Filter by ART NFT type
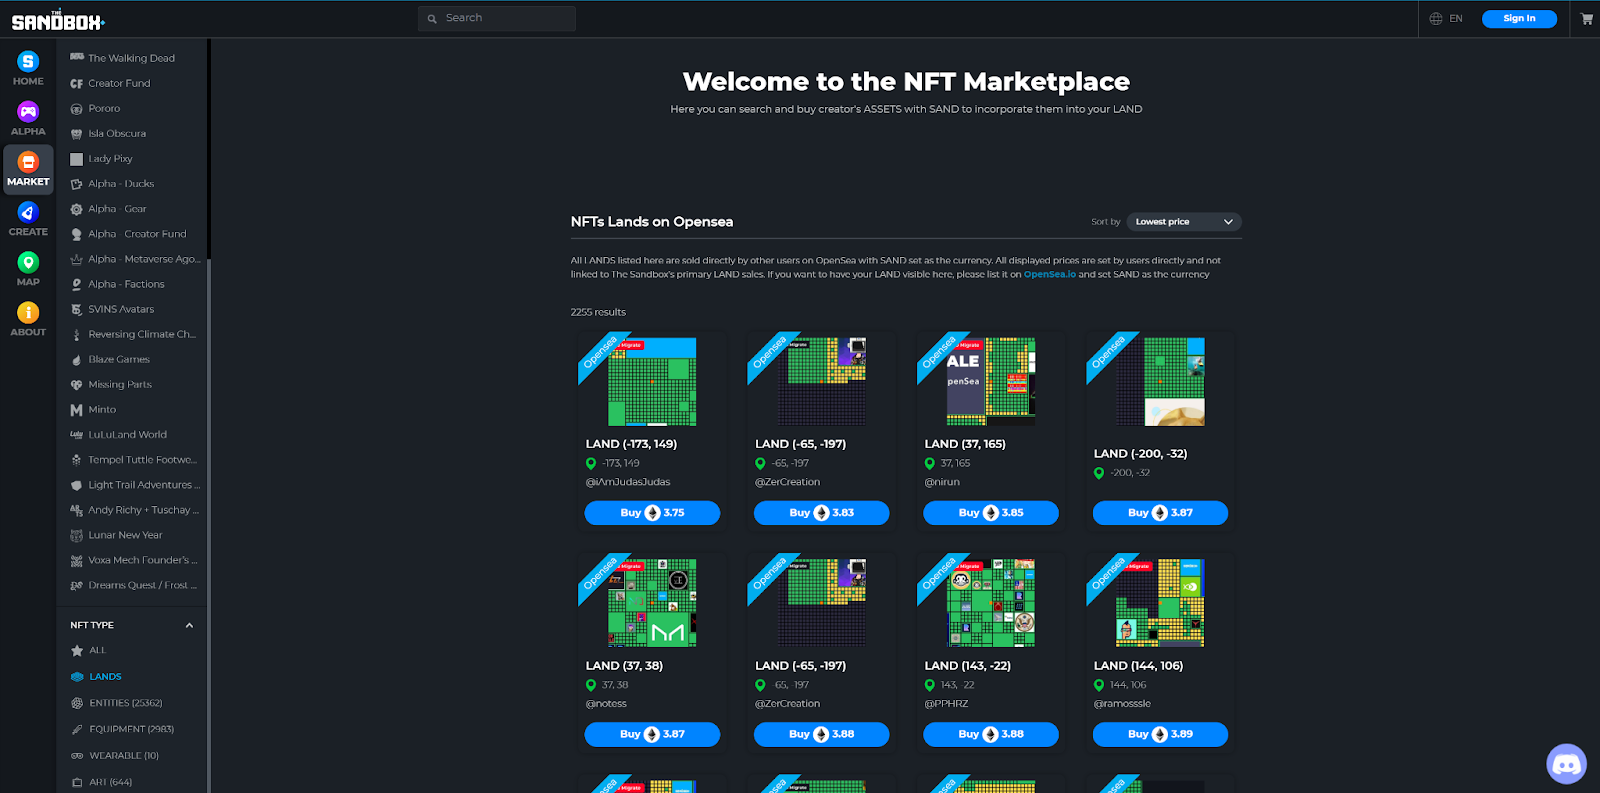Screen dimensions: 1600x793 tap(110, 782)
